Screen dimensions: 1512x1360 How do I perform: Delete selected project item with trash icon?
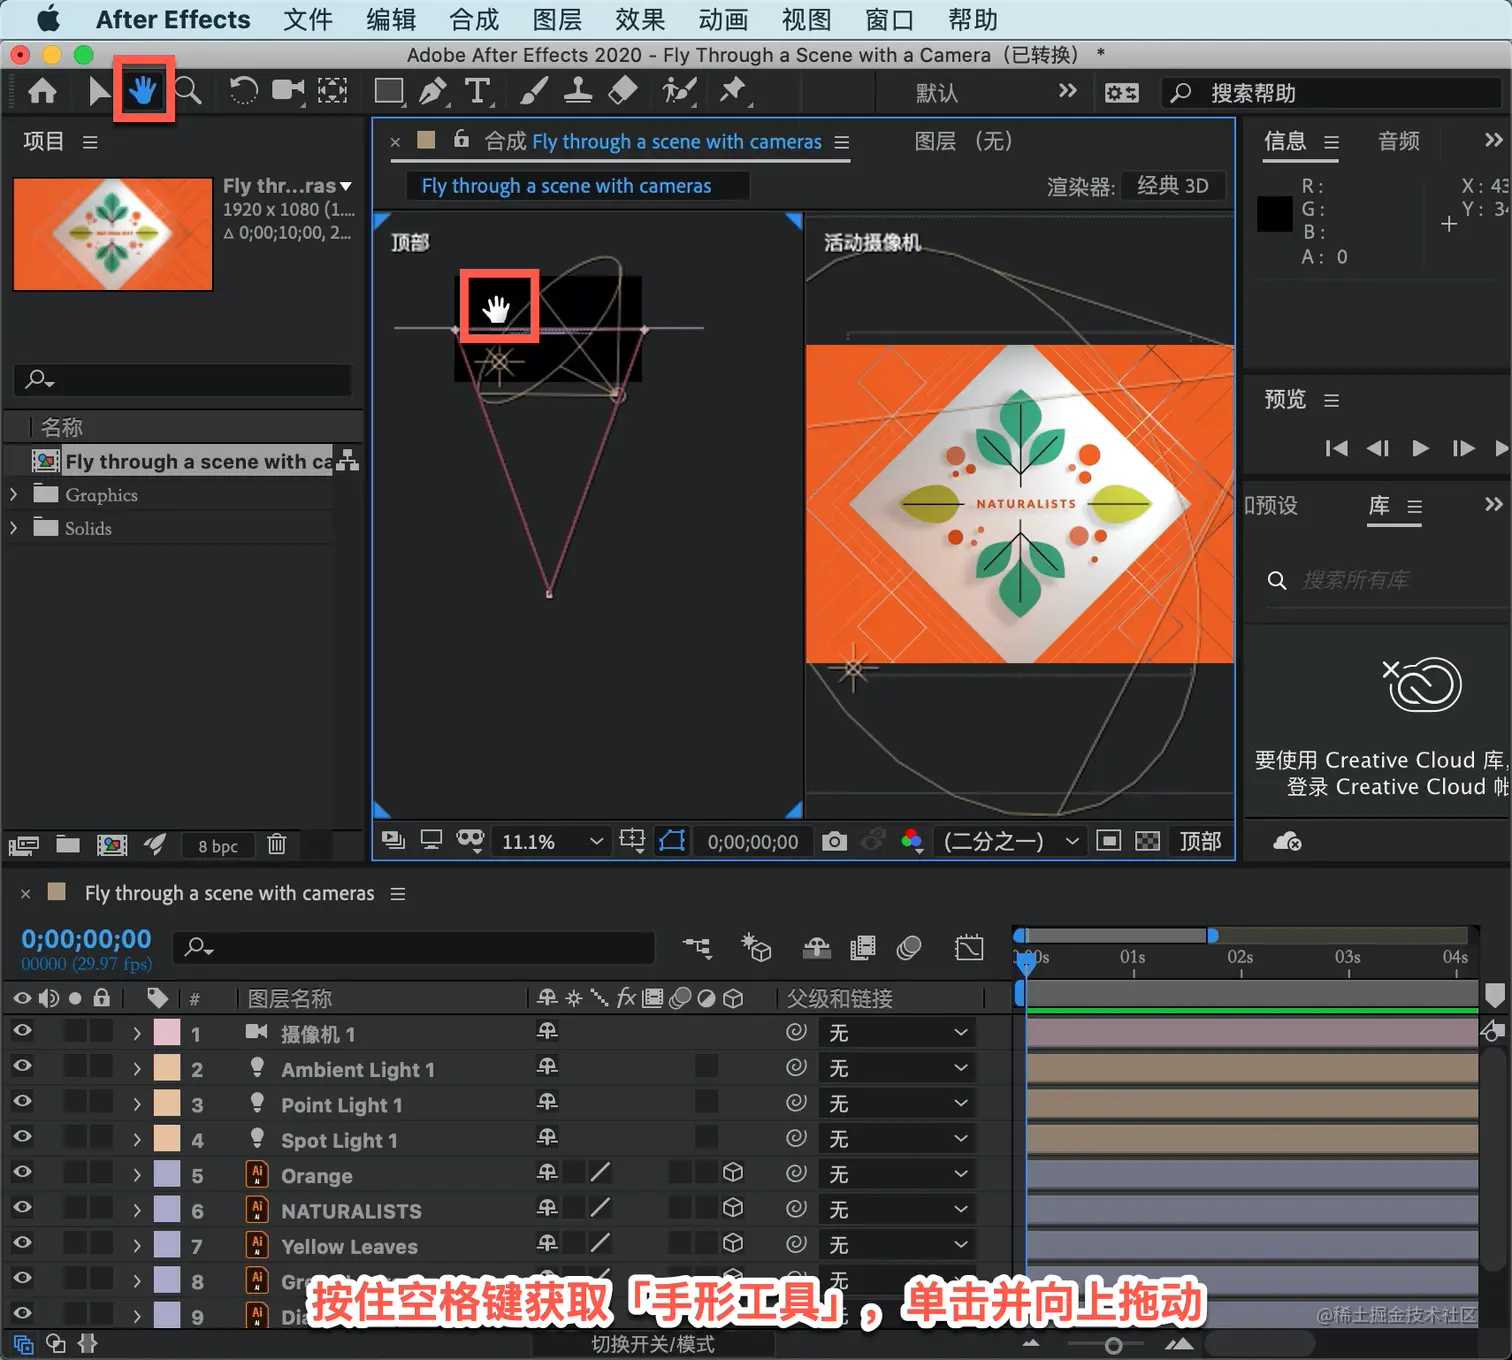click(277, 845)
